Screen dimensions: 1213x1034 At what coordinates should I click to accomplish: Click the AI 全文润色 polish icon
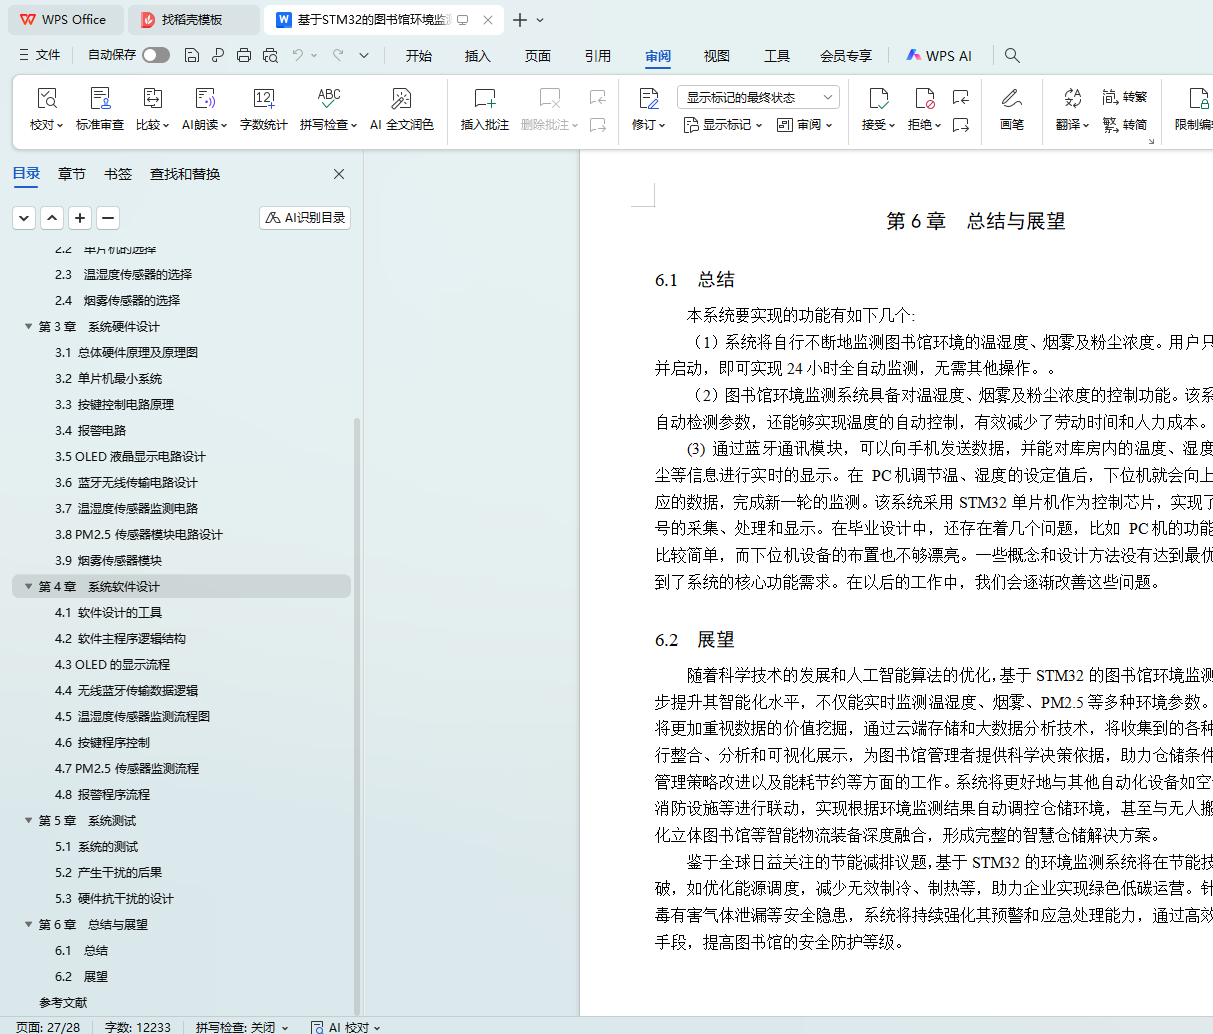tap(401, 99)
